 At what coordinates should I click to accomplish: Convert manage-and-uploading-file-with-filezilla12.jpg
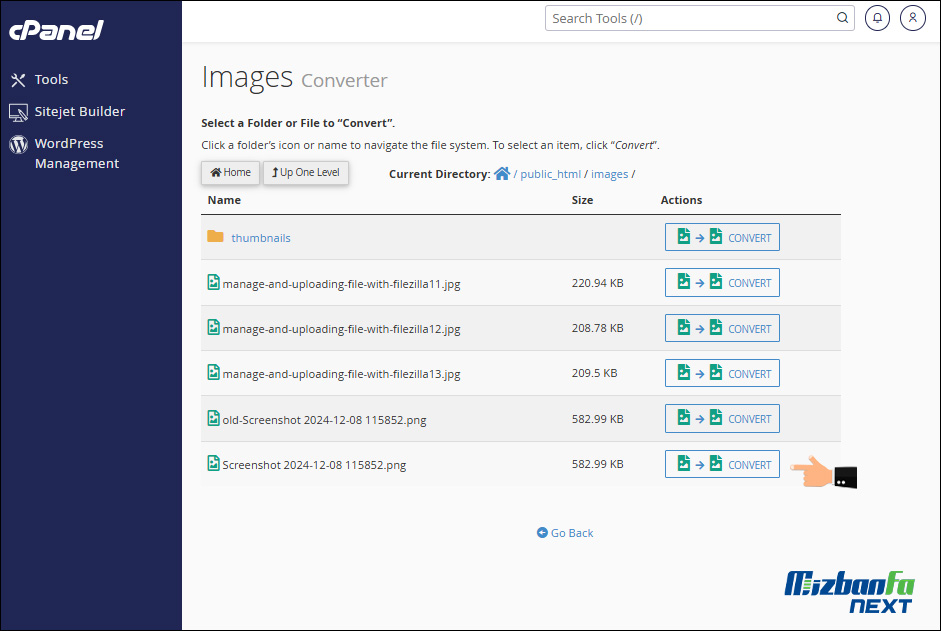coord(722,328)
